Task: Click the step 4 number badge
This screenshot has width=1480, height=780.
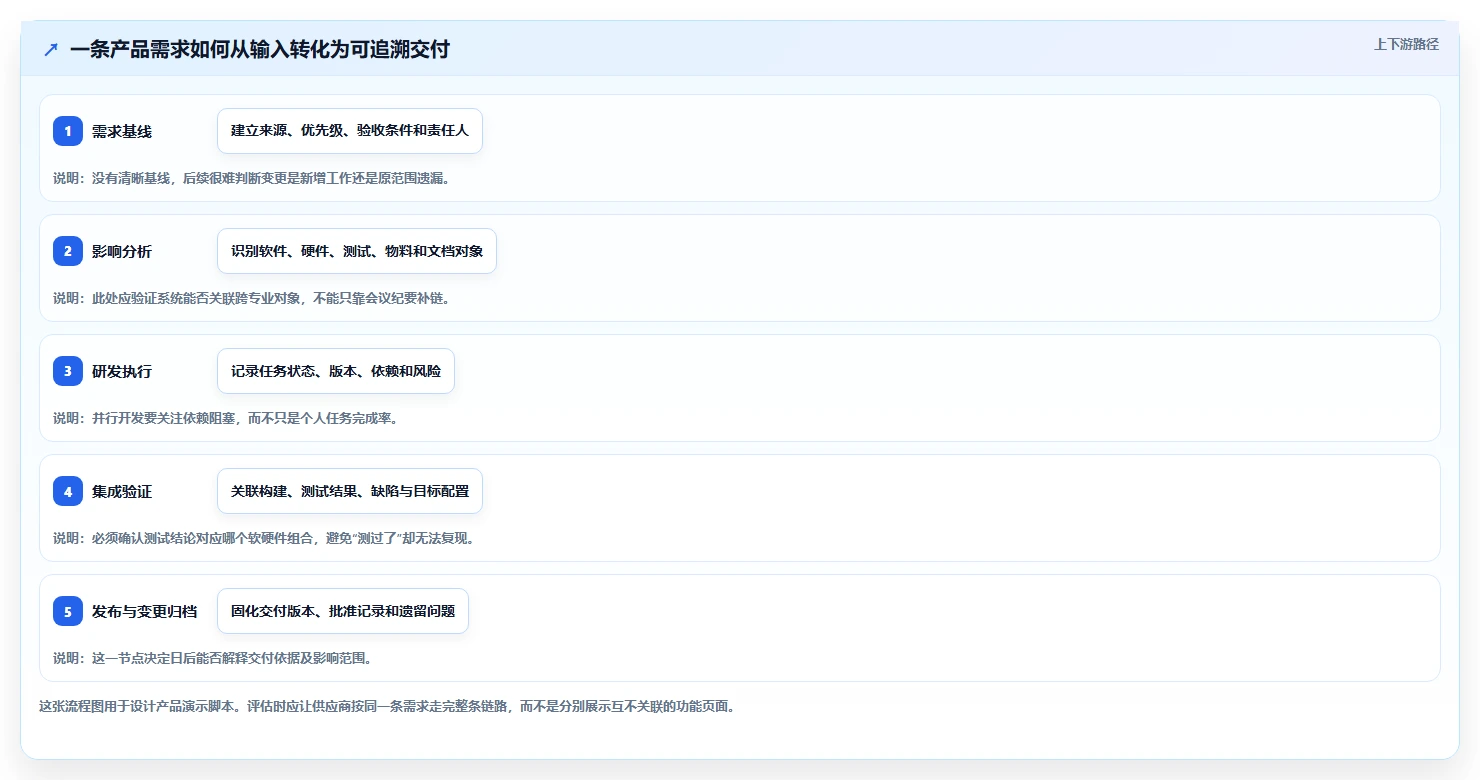Action: coord(68,491)
